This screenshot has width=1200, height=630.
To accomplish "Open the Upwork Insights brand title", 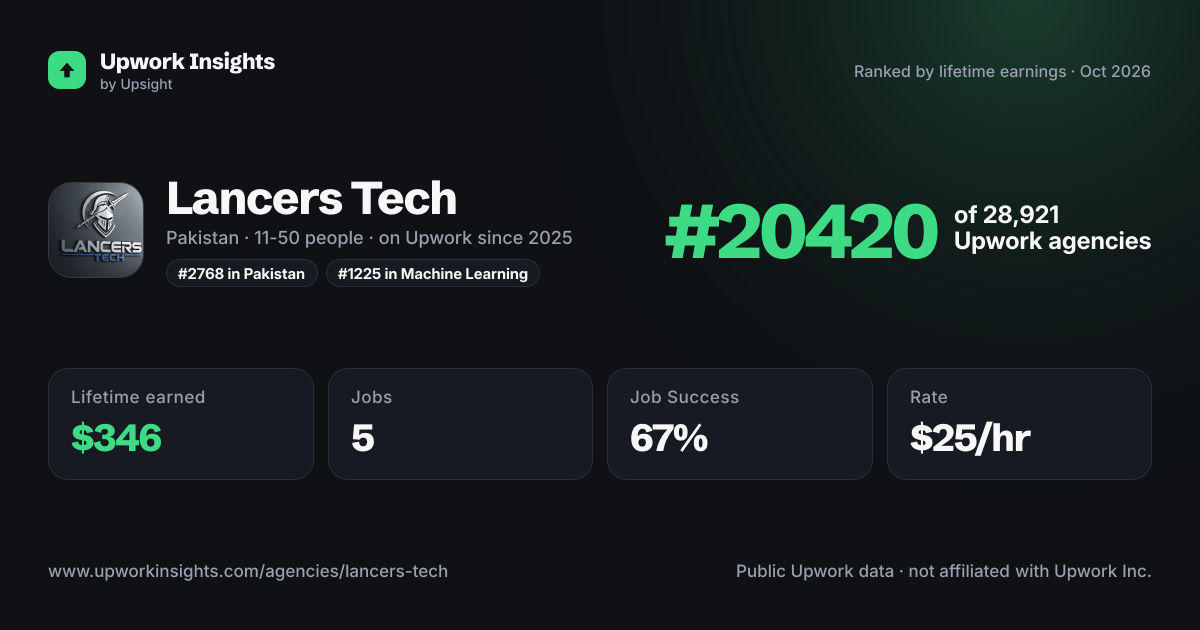I will [x=187, y=61].
